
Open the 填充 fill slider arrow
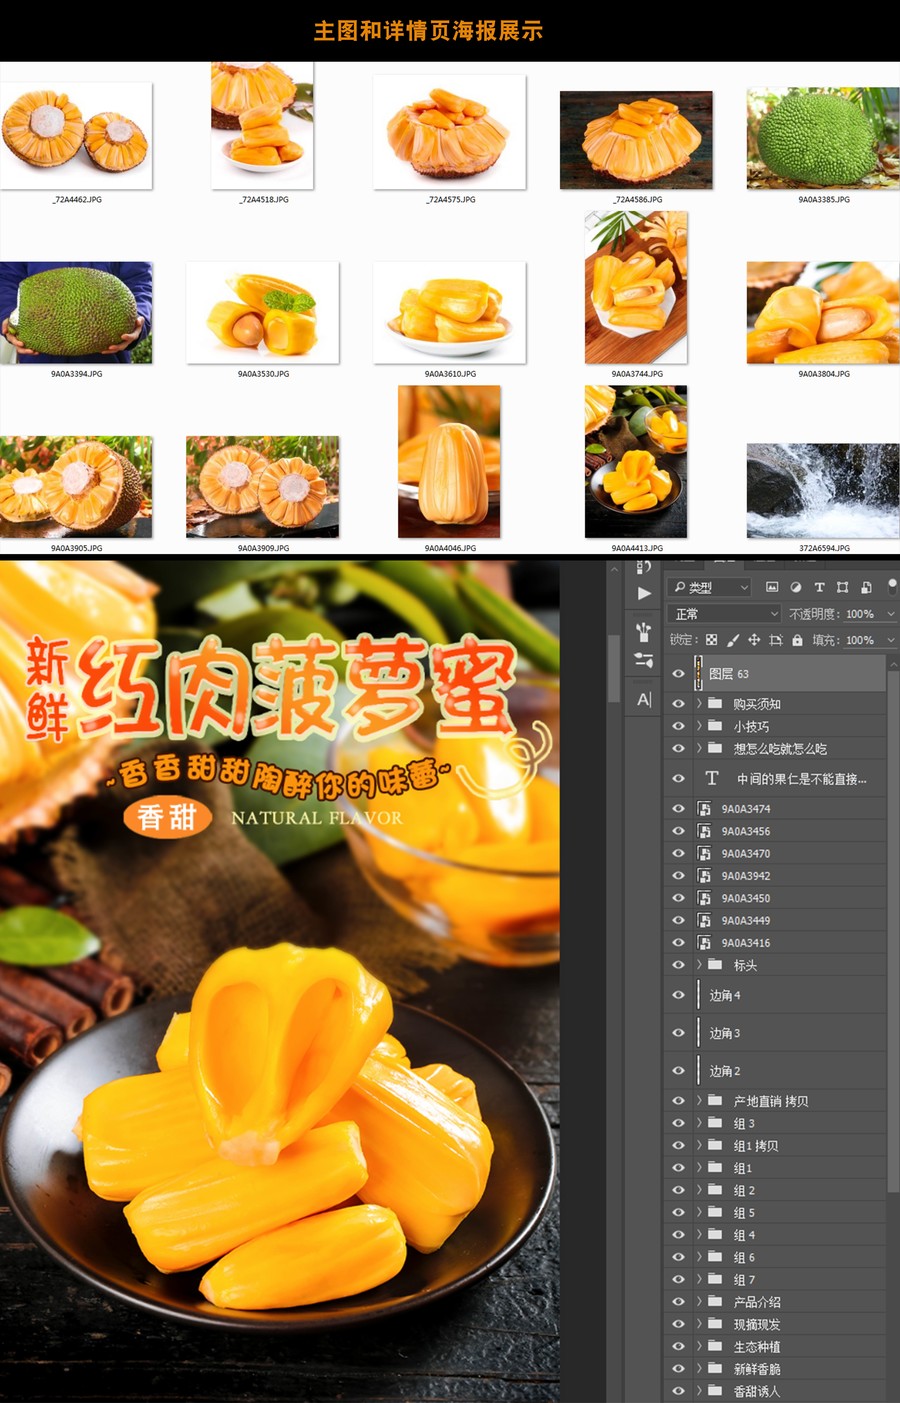[x=891, y=640]
